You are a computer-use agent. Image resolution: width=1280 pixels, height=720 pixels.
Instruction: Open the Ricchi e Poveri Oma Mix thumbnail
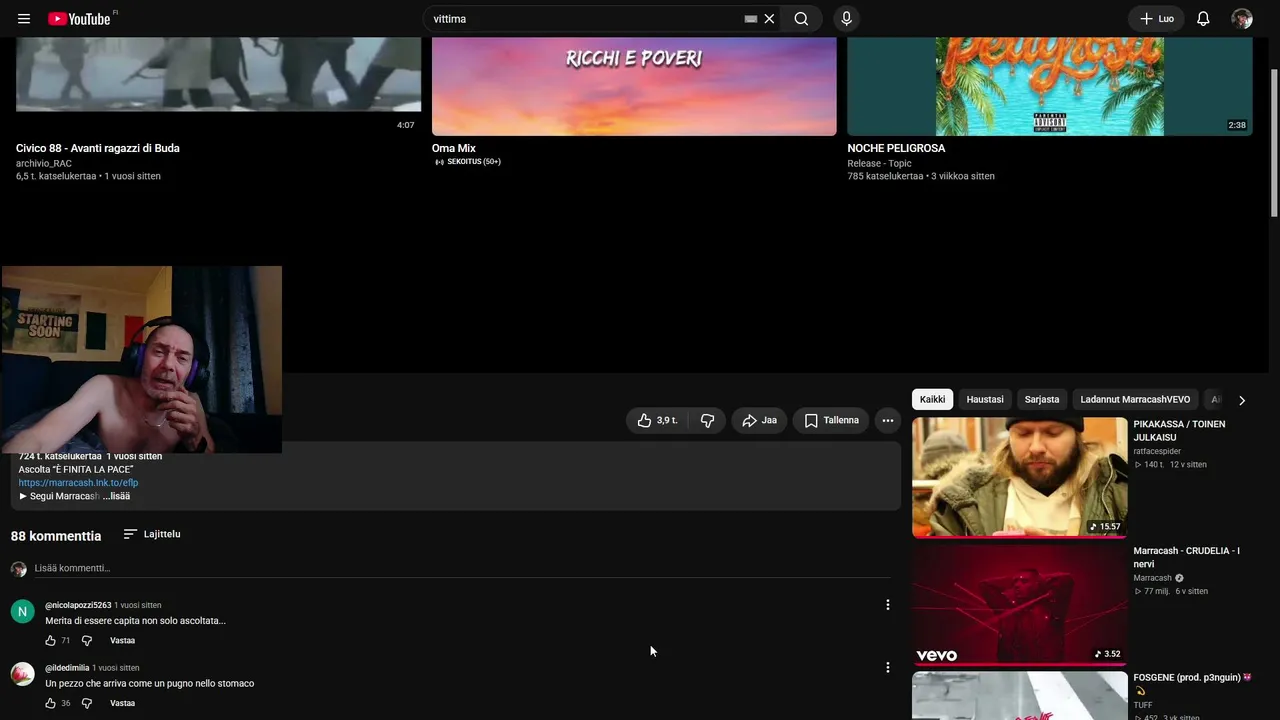634,86
